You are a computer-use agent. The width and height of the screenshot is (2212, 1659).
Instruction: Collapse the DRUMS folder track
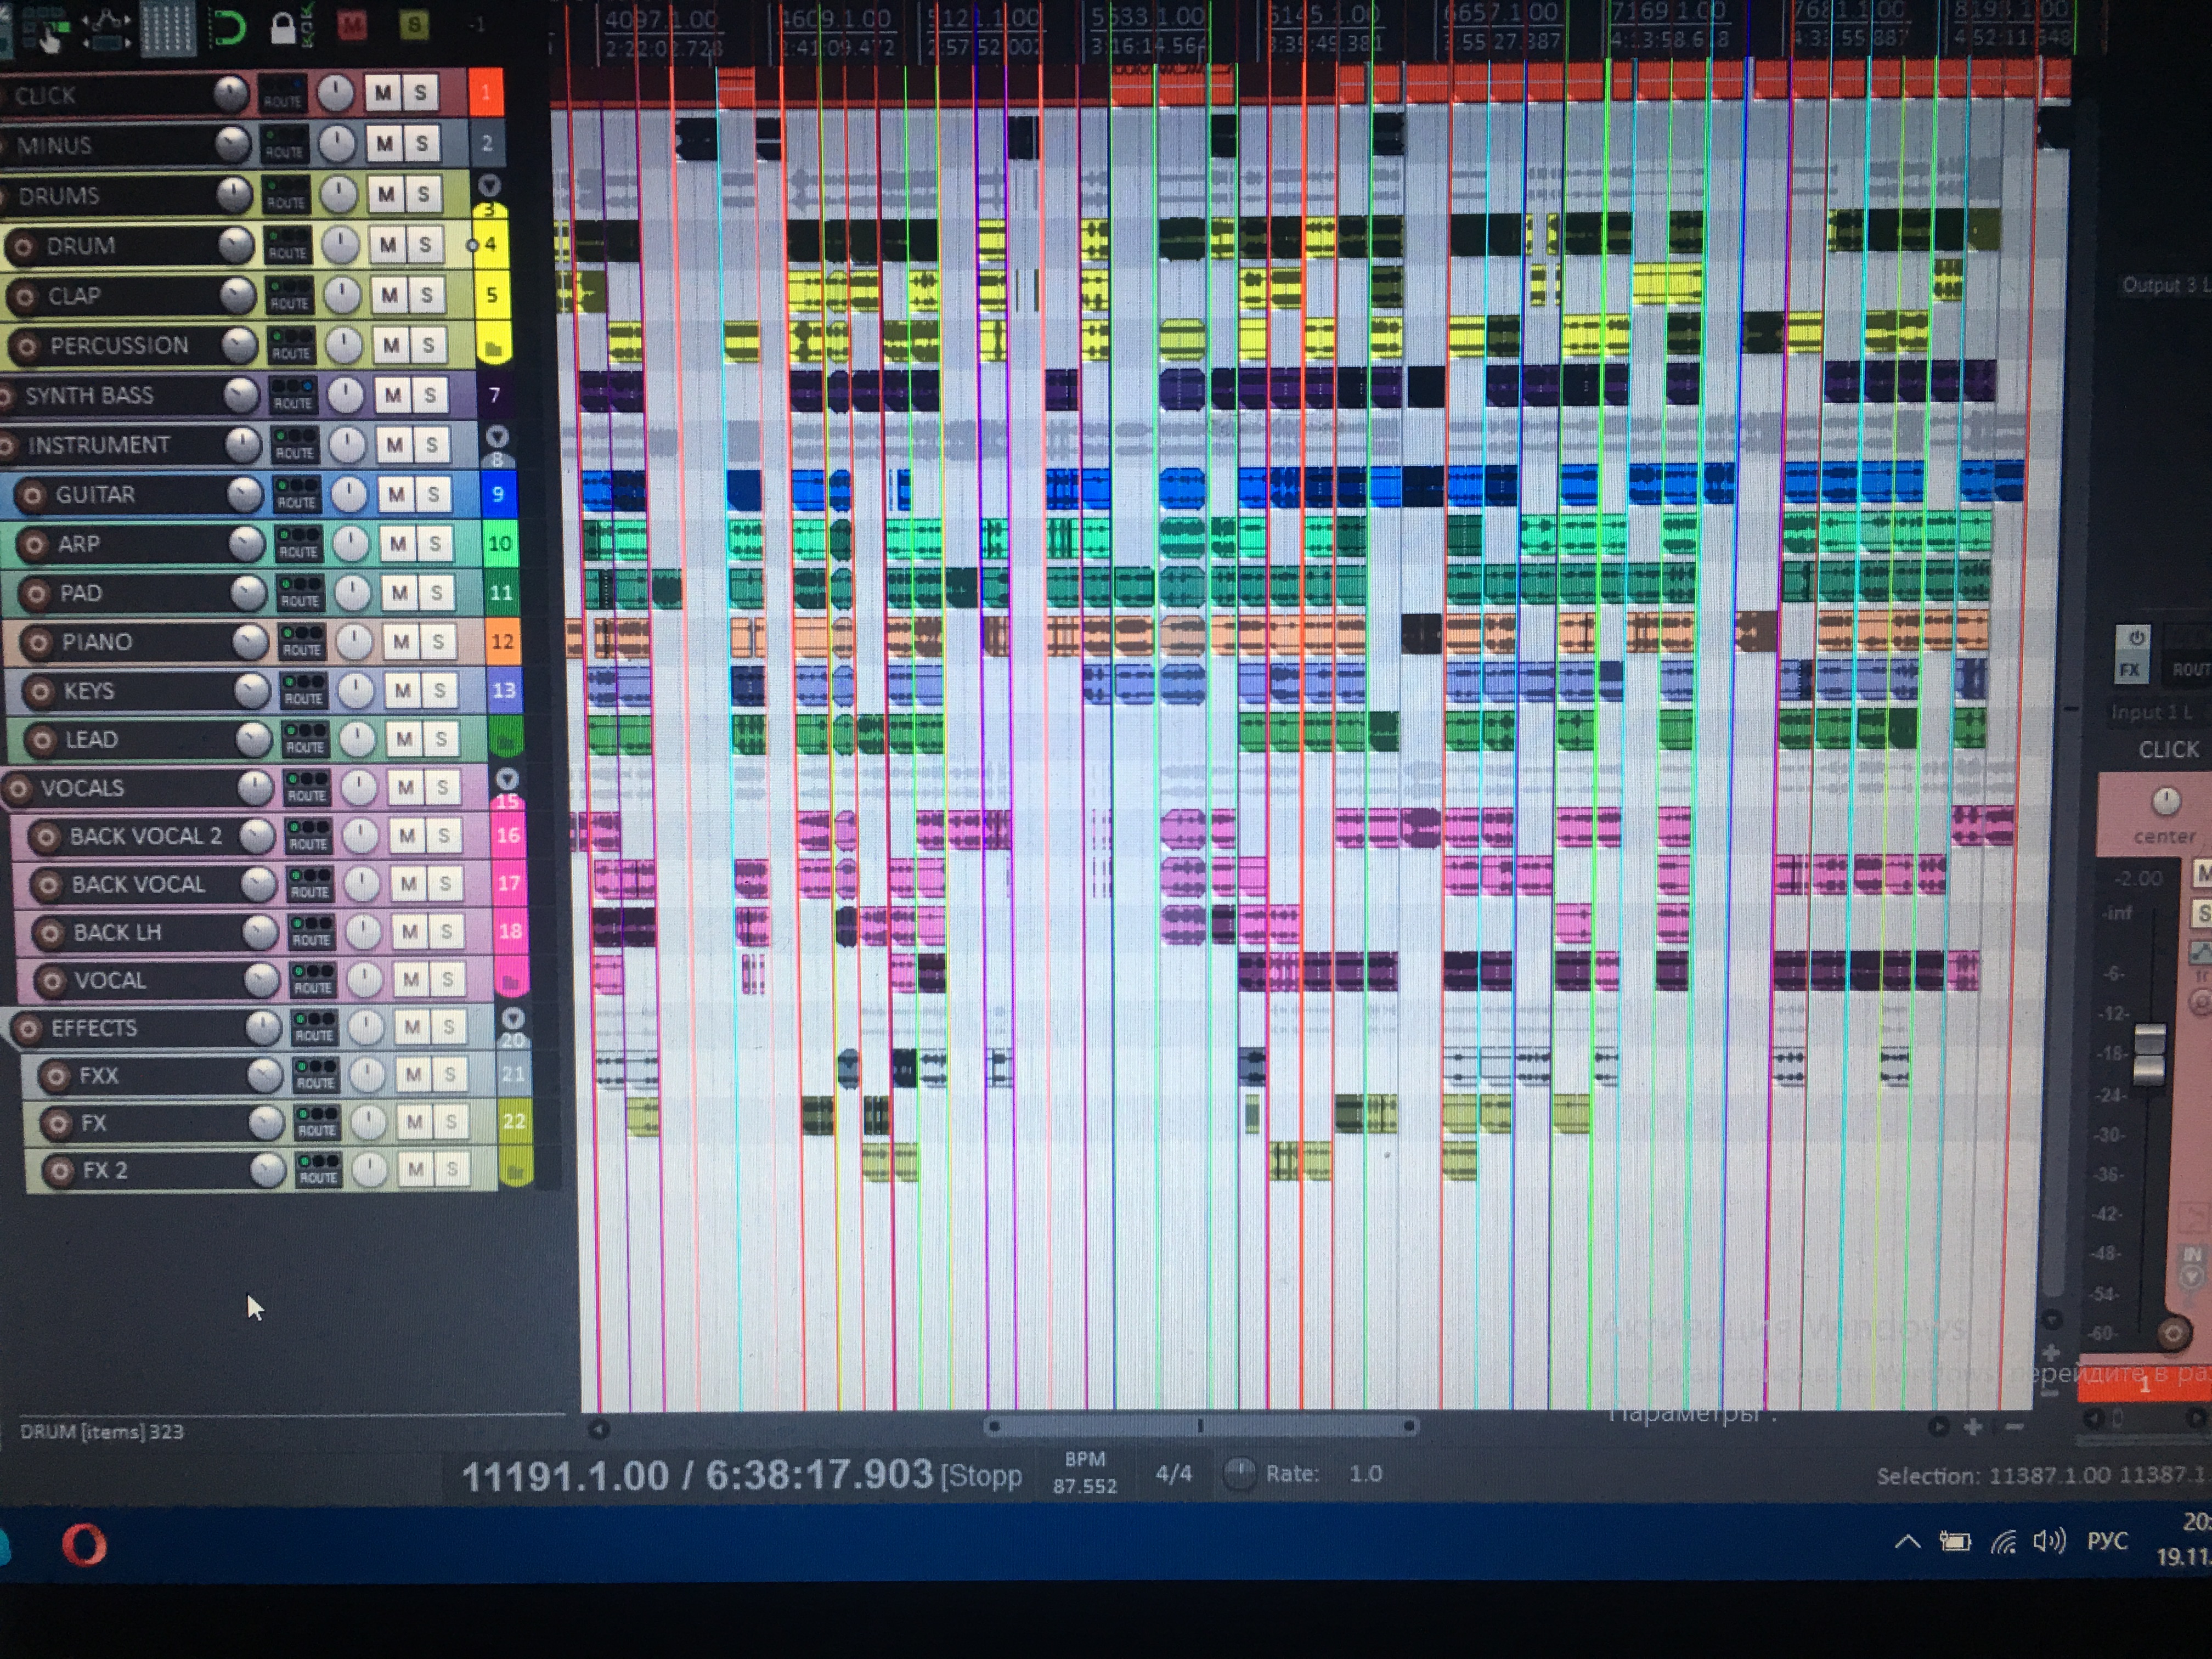489,185
